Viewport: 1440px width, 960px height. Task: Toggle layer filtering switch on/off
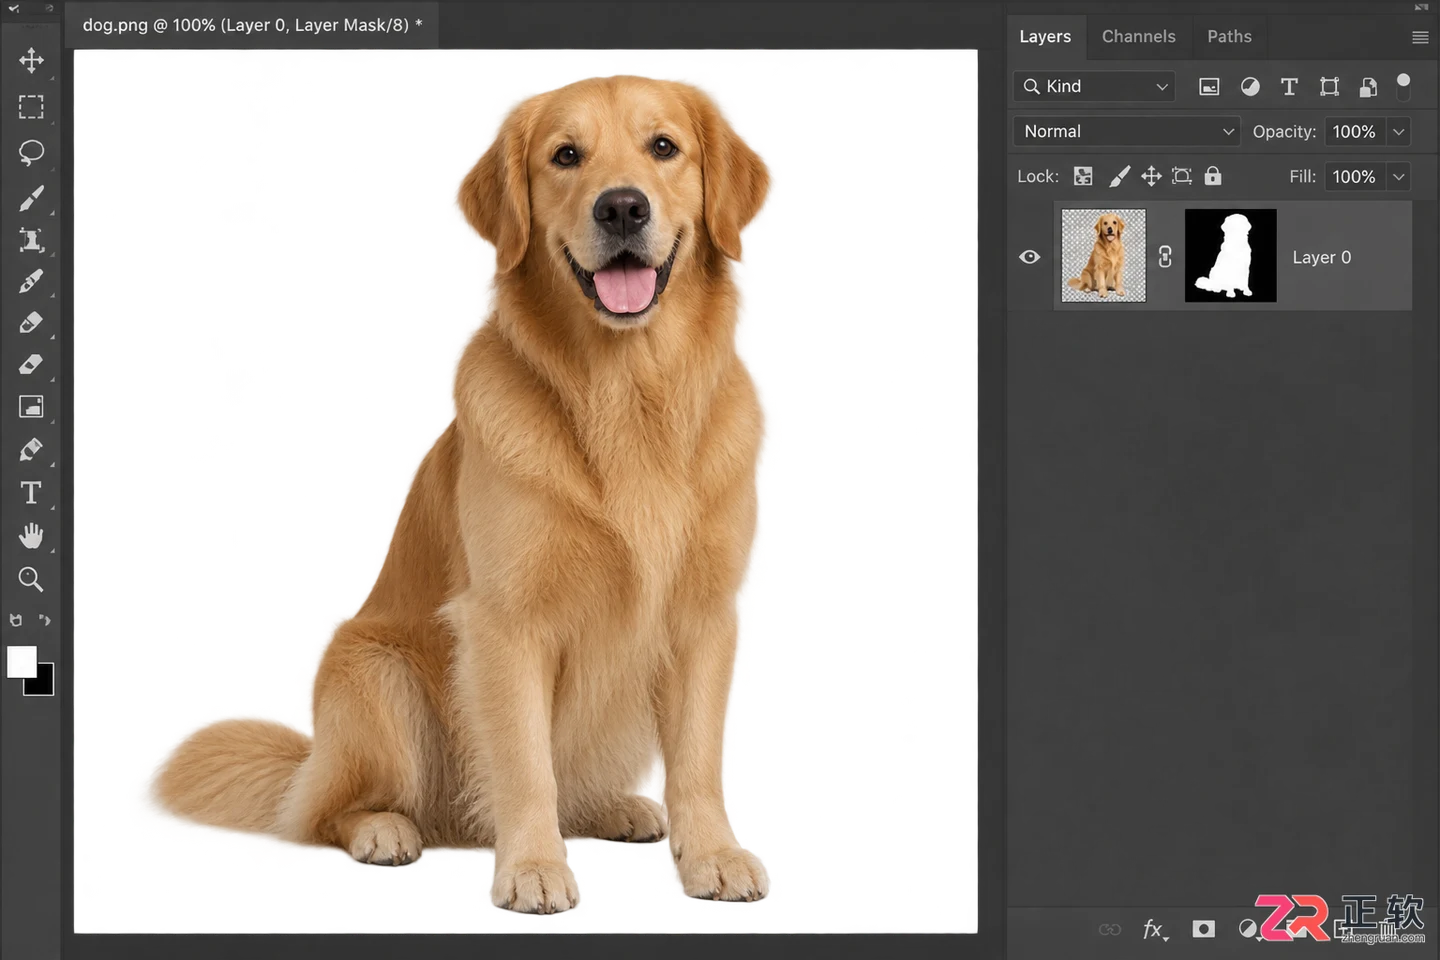1403,85
